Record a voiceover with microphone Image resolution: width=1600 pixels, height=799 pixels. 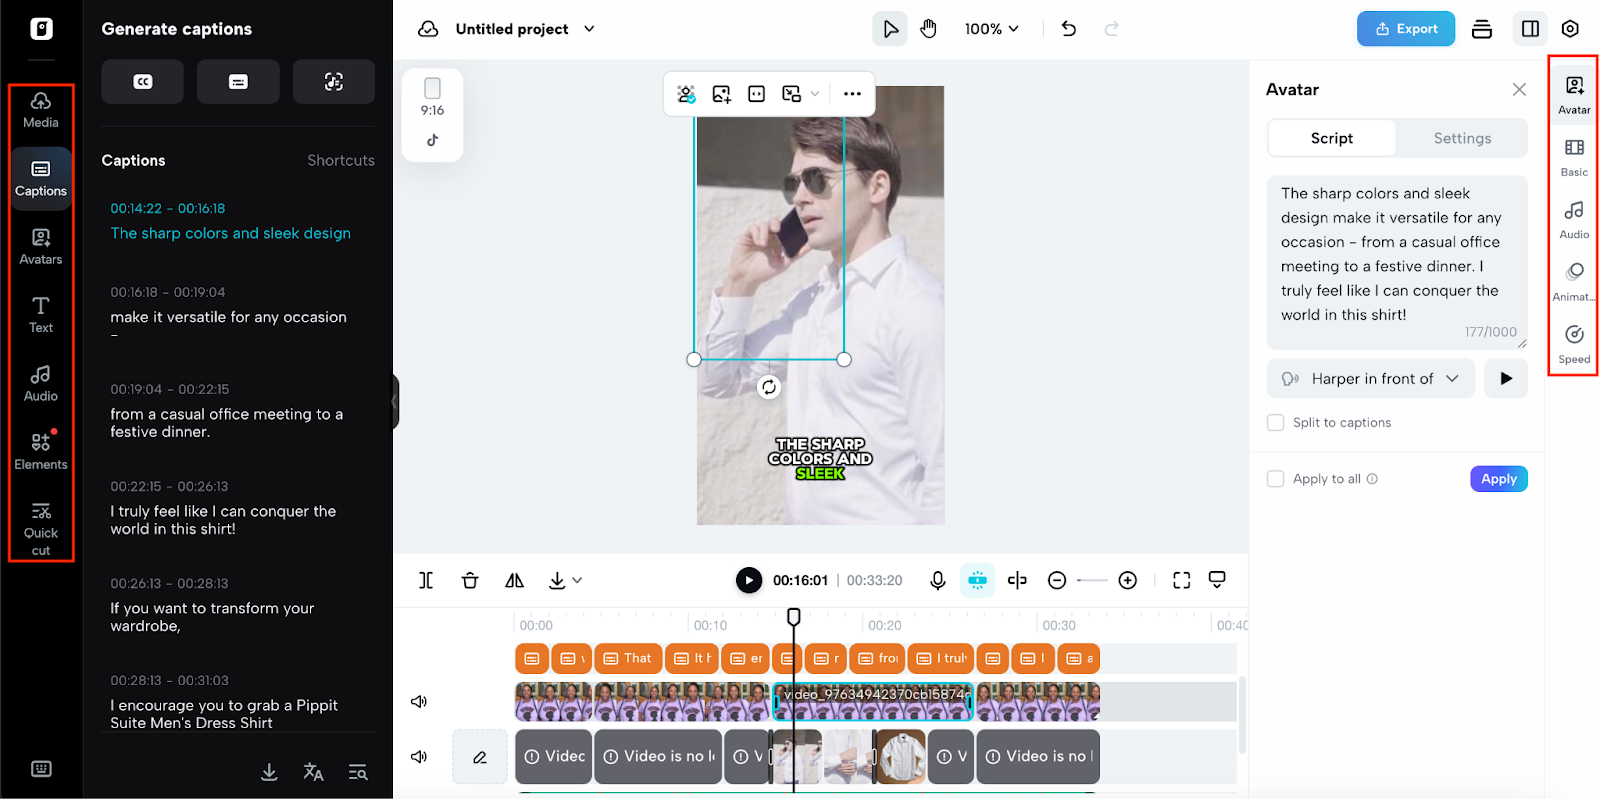[938, 580]
